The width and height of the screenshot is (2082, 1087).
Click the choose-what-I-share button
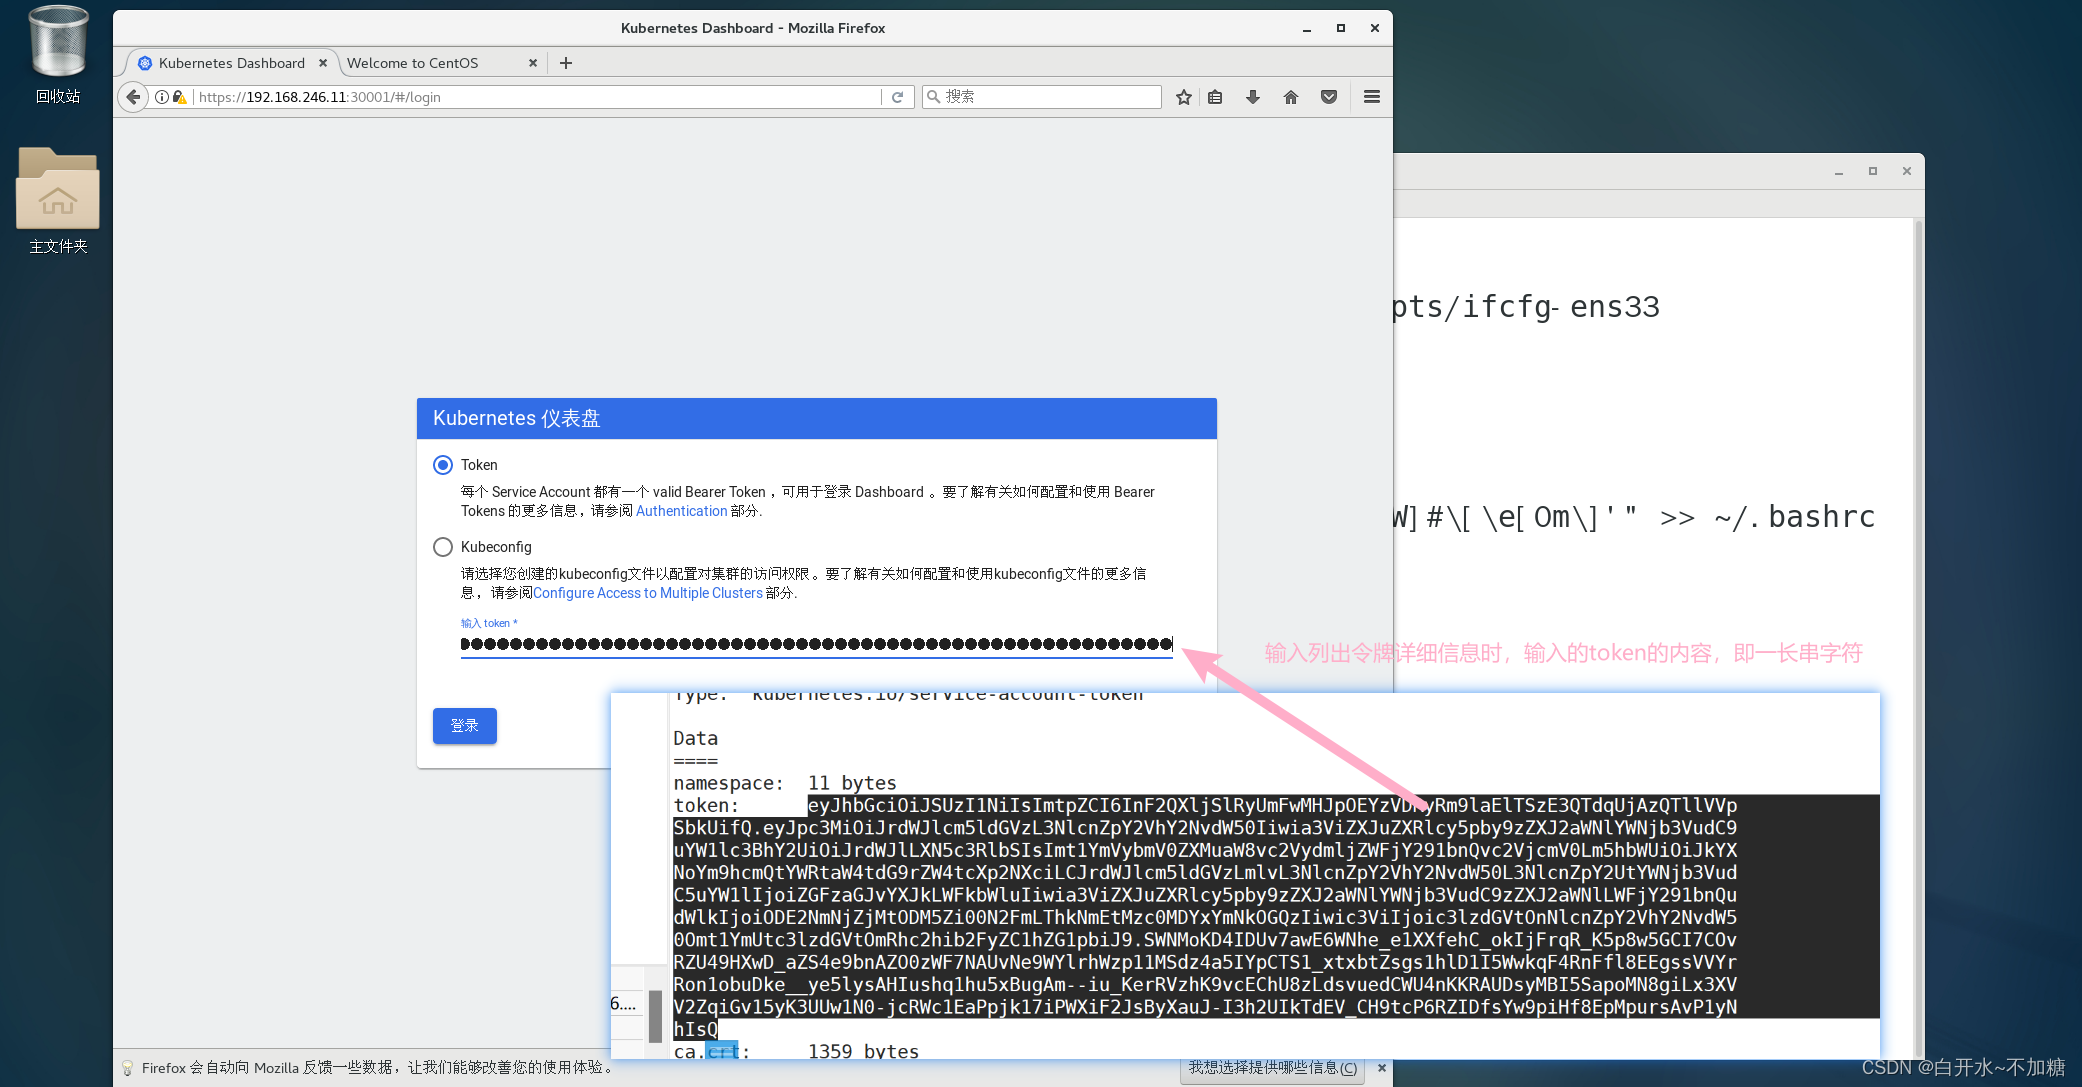coord(1273,1068)
